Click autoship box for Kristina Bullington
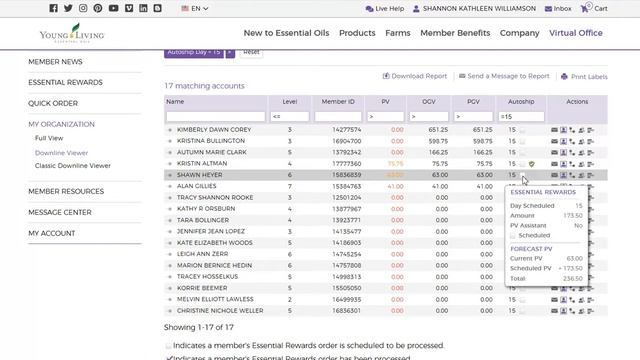 click(x=522, y=141)
